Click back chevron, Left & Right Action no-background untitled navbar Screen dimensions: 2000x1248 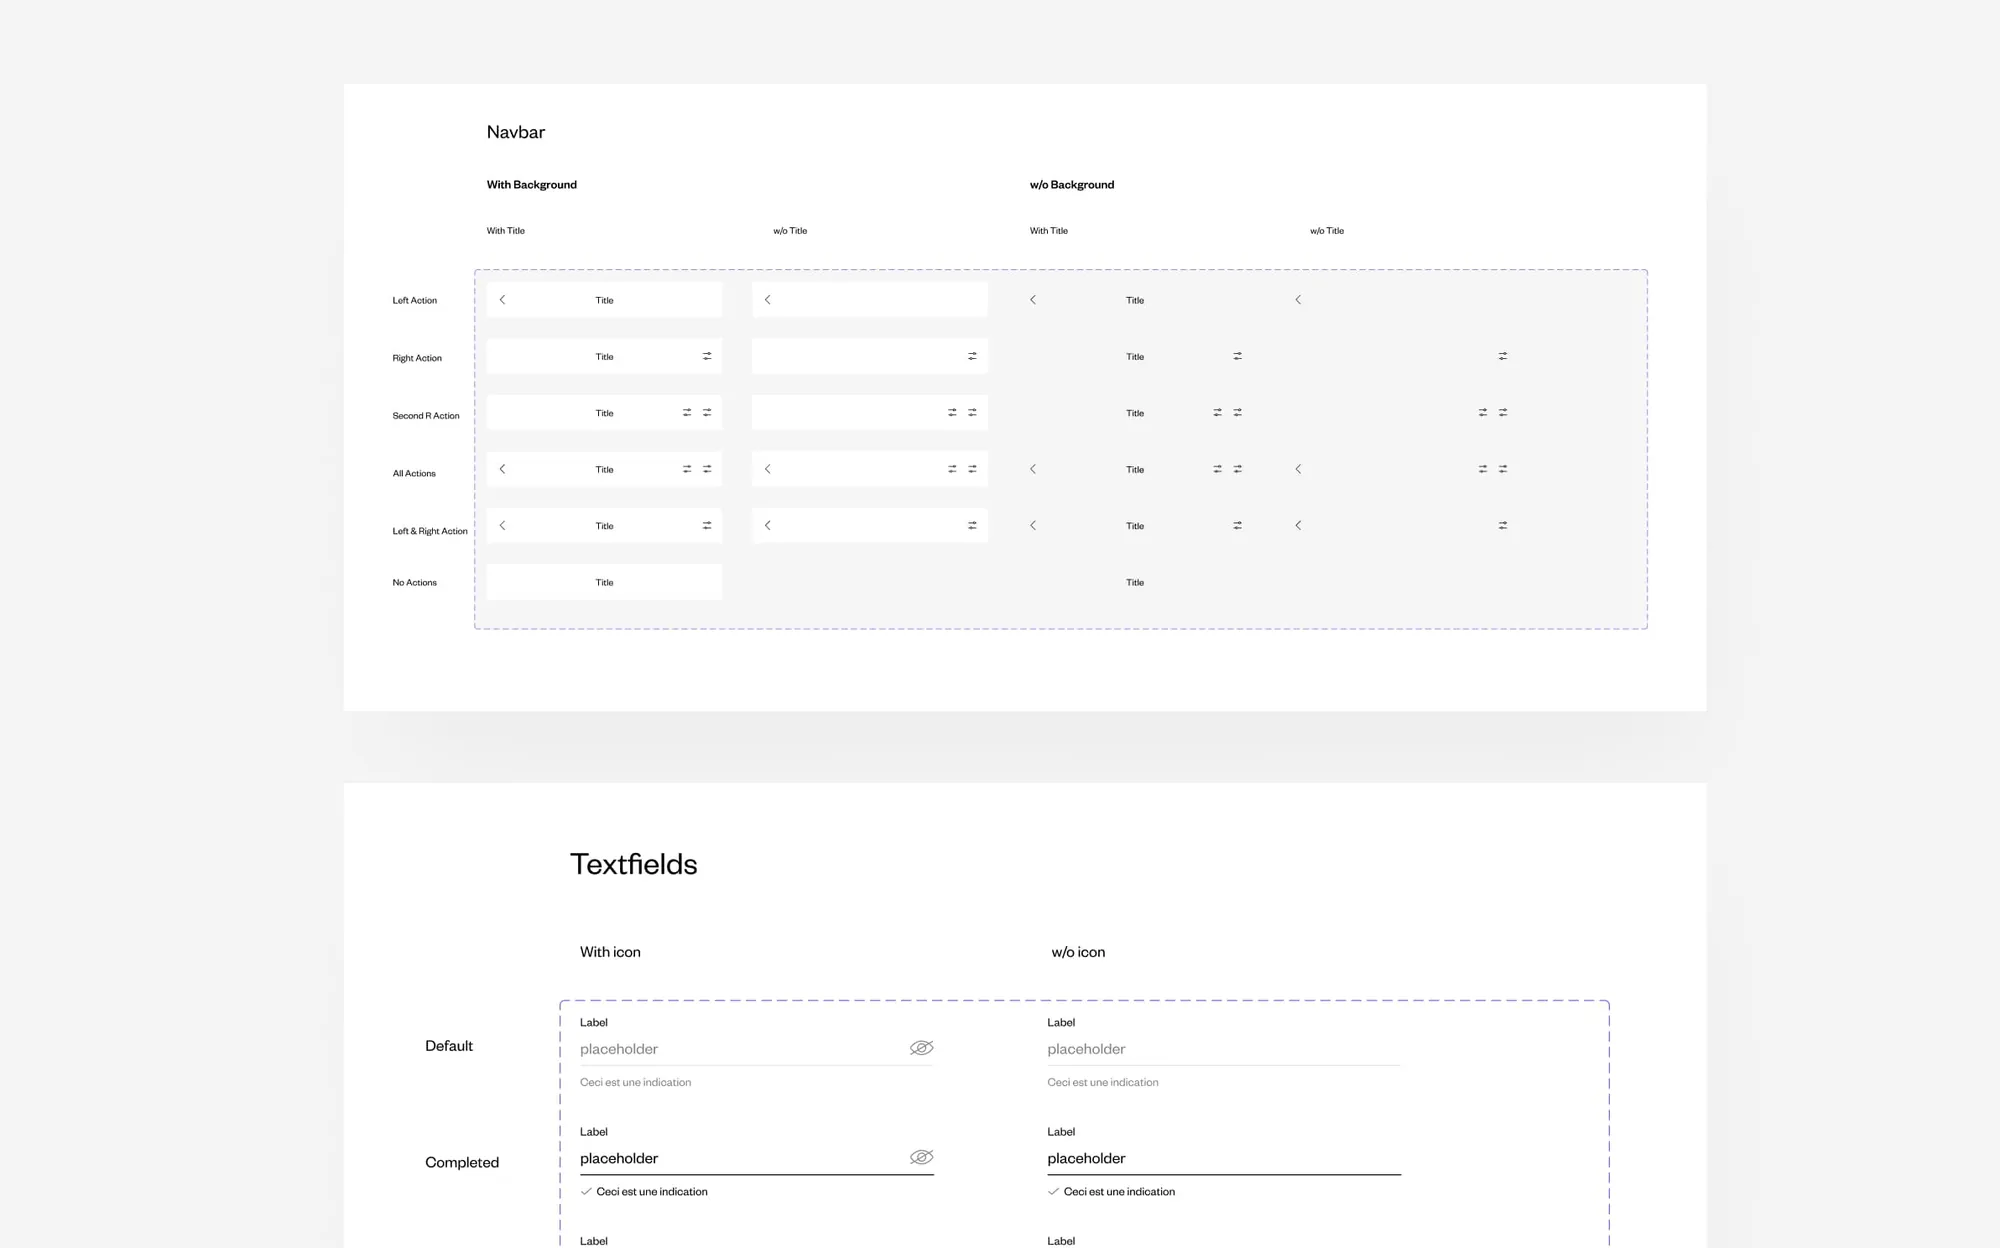(1298, 525)
